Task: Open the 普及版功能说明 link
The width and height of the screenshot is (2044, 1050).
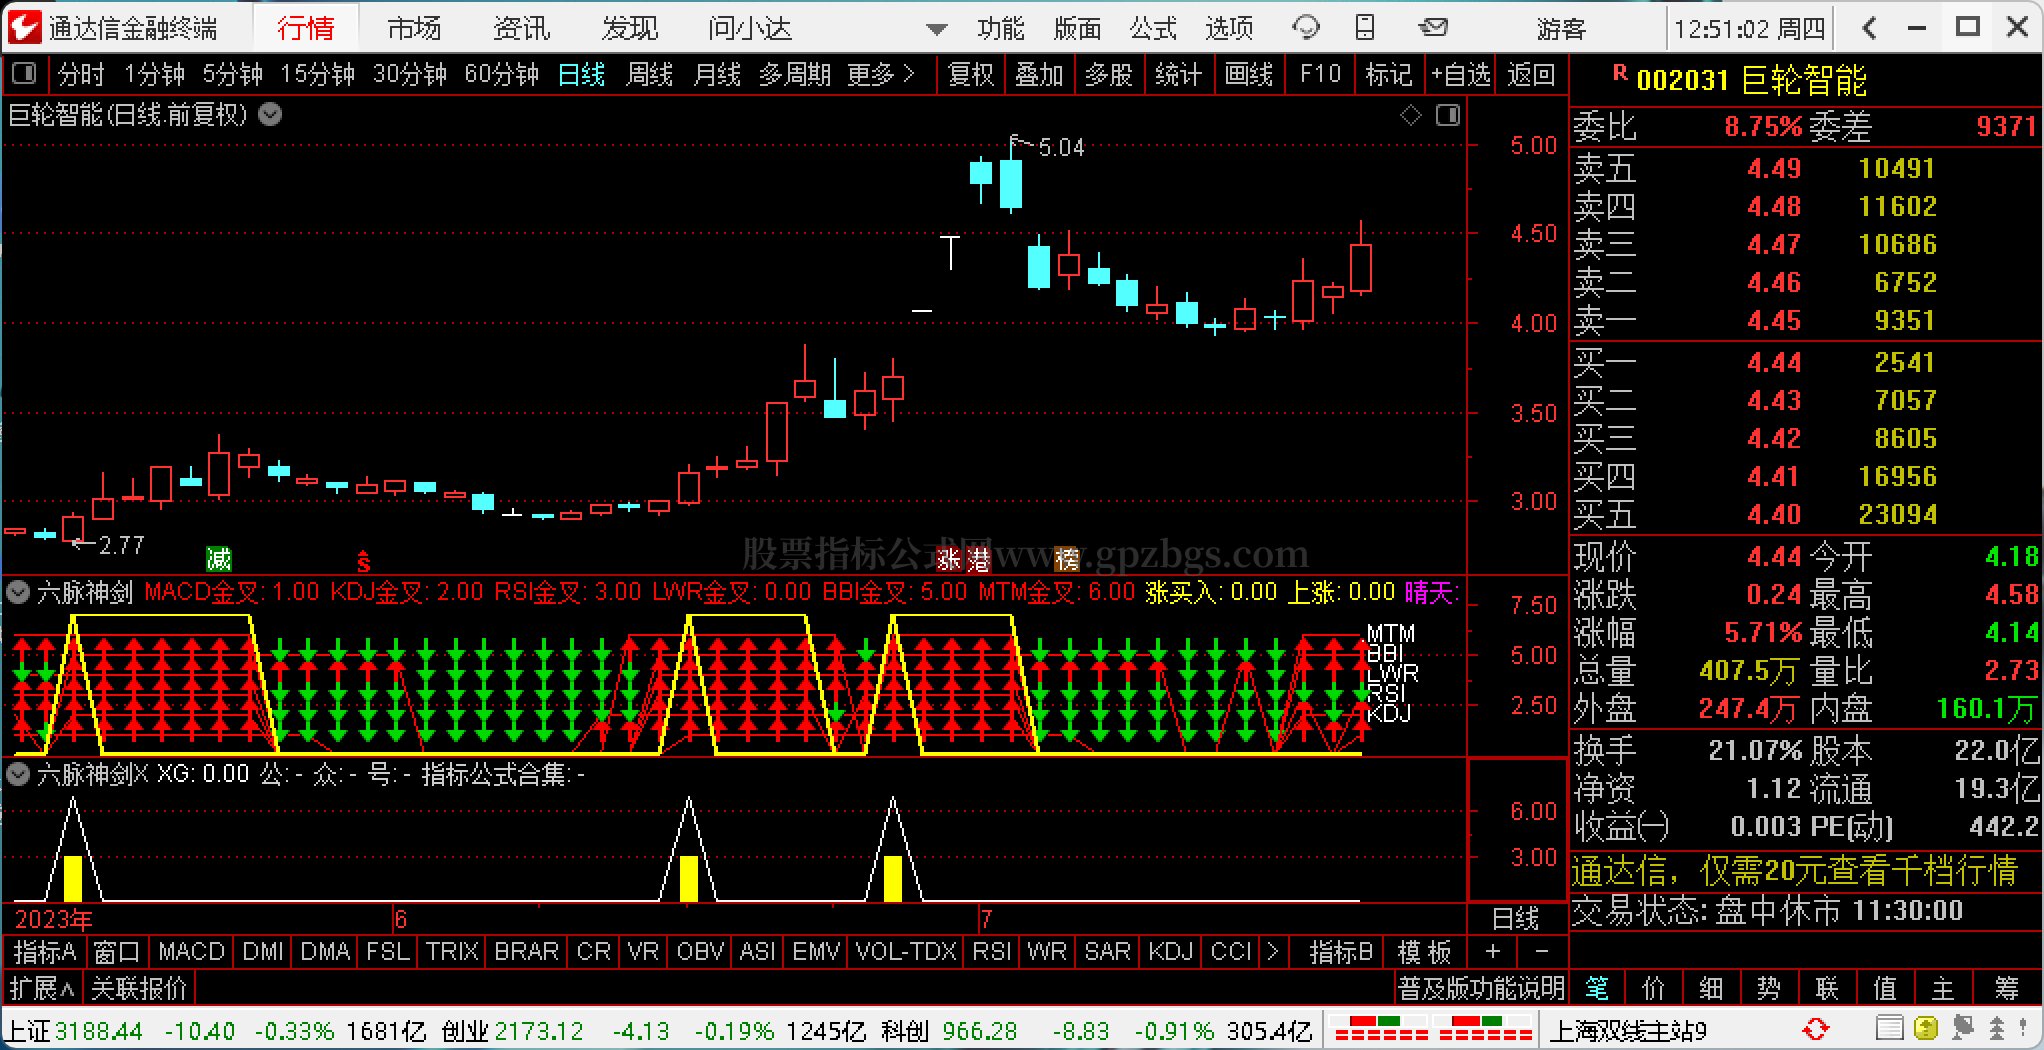Action: [x=1481, y=989]
